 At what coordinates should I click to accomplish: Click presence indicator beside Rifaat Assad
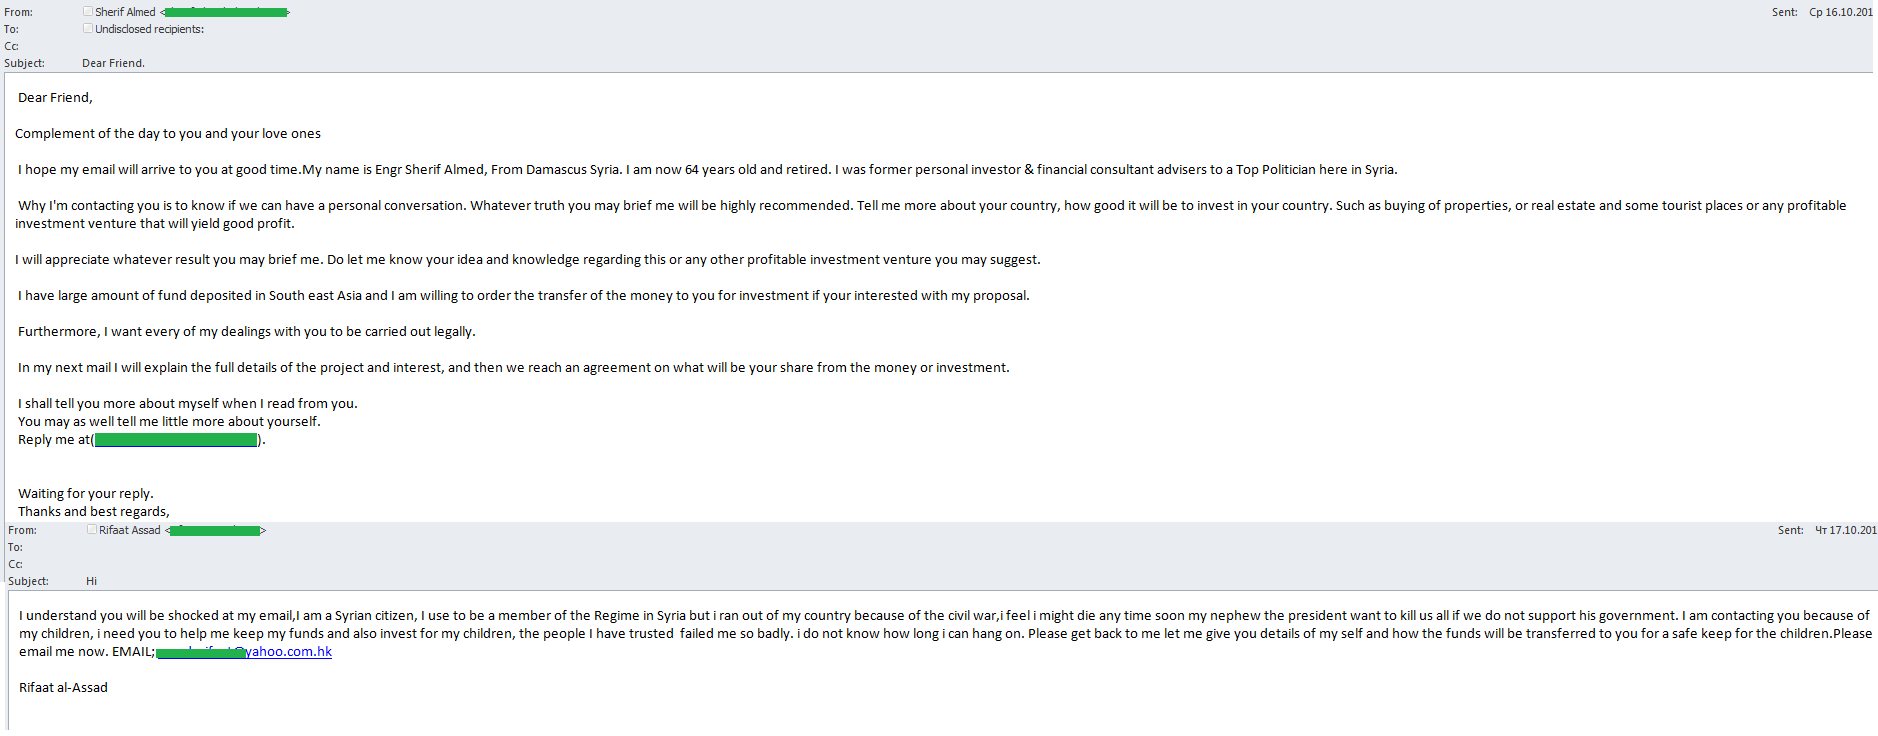coord(92,529)
